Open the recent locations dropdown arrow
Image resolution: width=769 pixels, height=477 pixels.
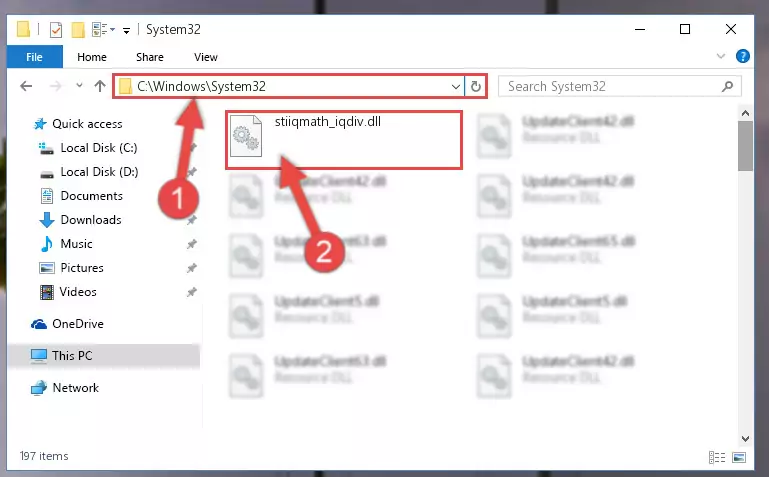pyautogui.click(x=79, y=86)
